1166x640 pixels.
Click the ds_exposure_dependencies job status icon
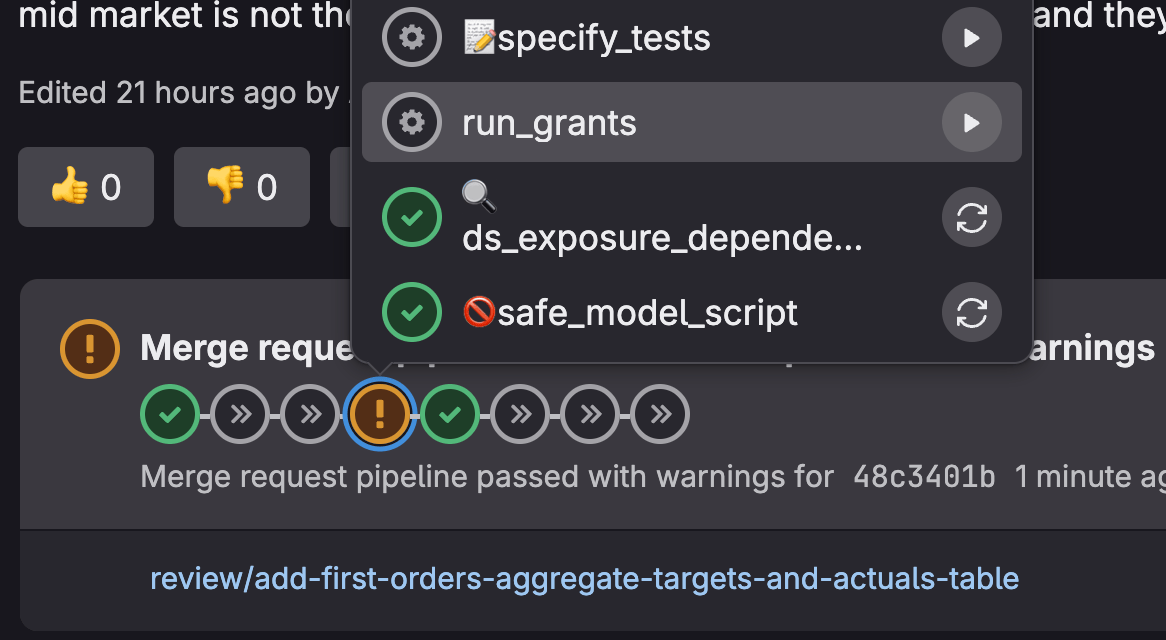click(412, 217)
